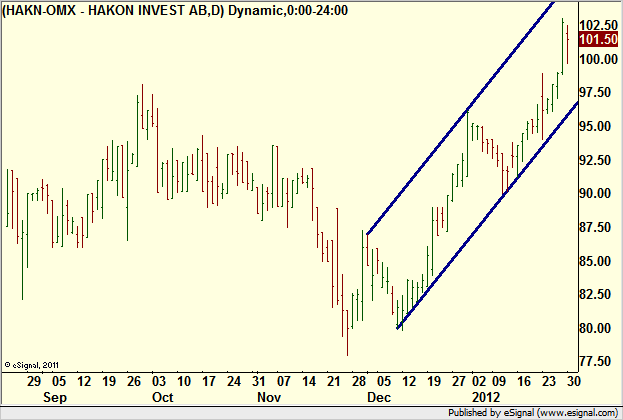Image resolution: width=623 pixels, height=420 pixels.
Task: Click the date label 30 on time axis
Action: 573,381
